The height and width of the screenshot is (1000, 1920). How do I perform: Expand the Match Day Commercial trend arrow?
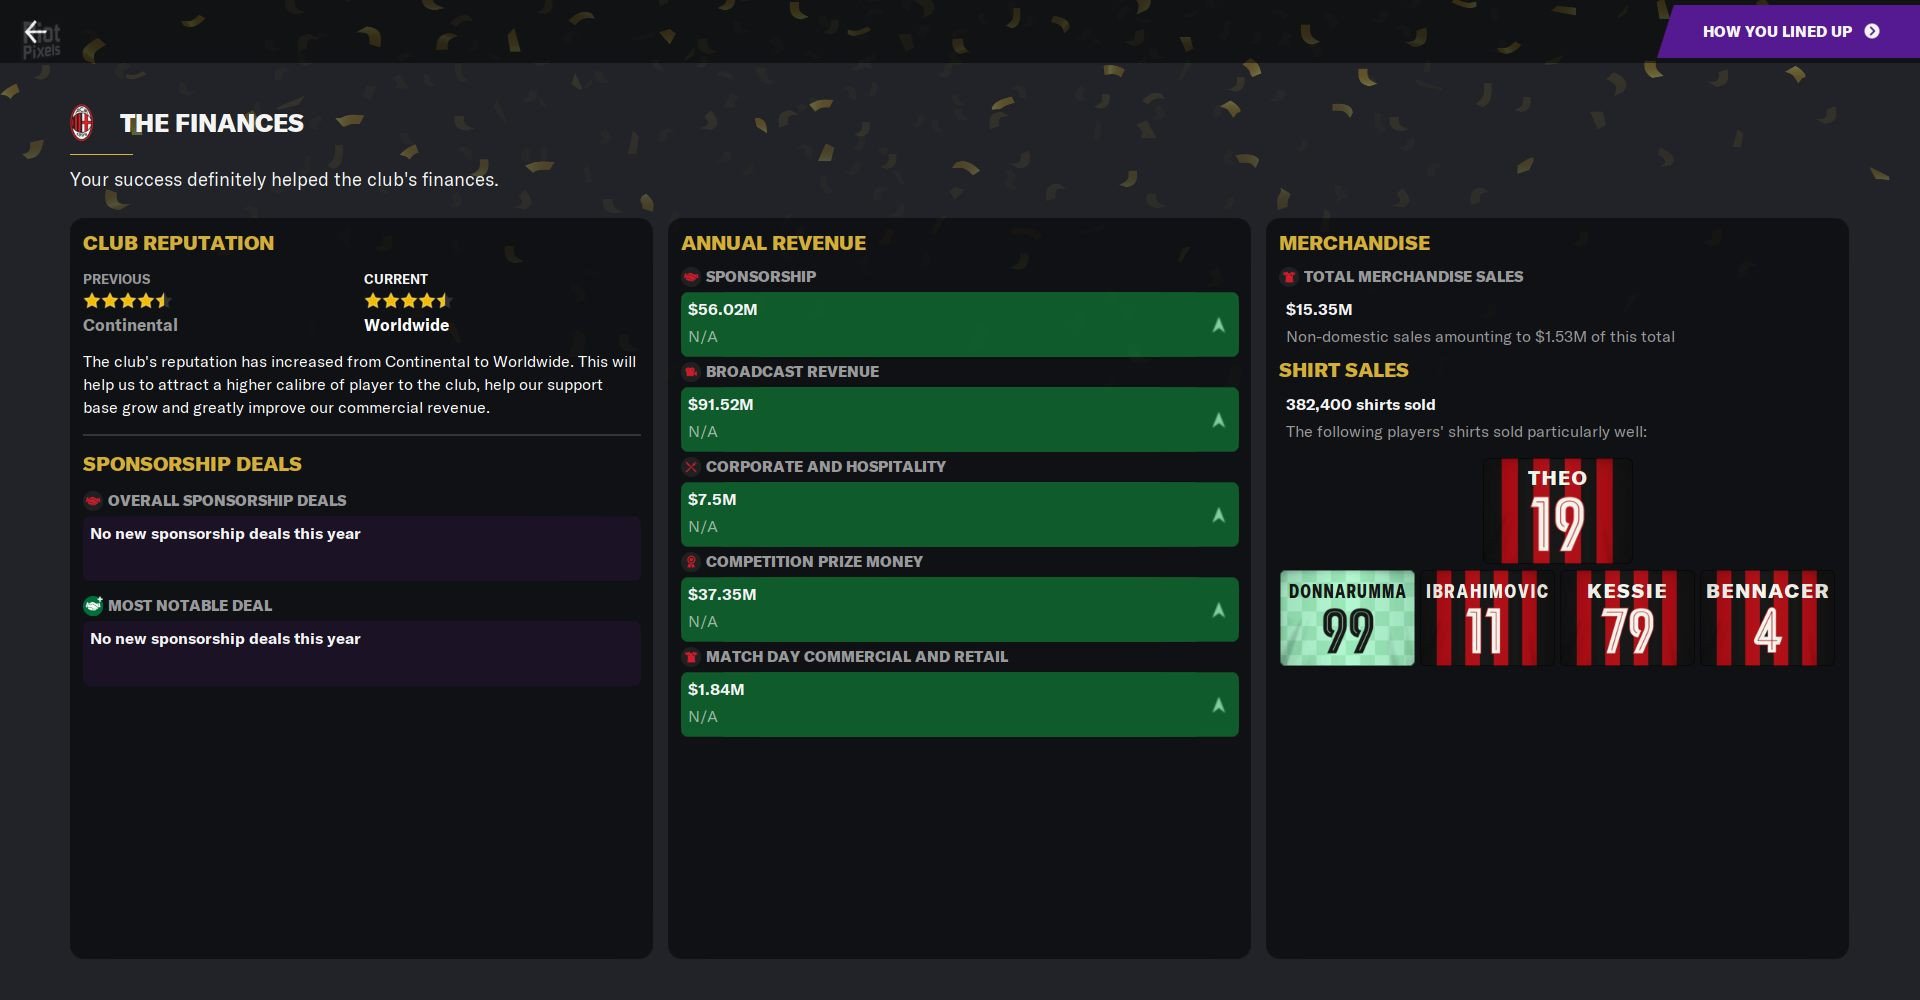1218,704
